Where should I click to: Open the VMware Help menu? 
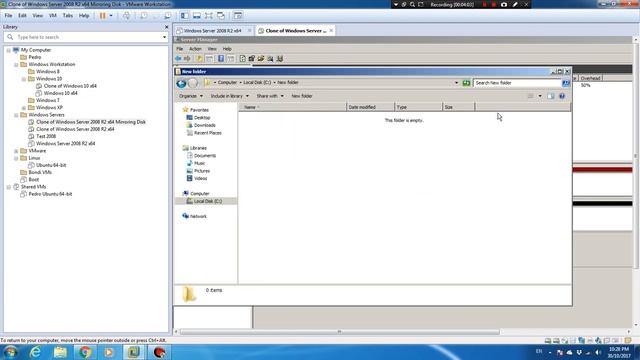84,16
